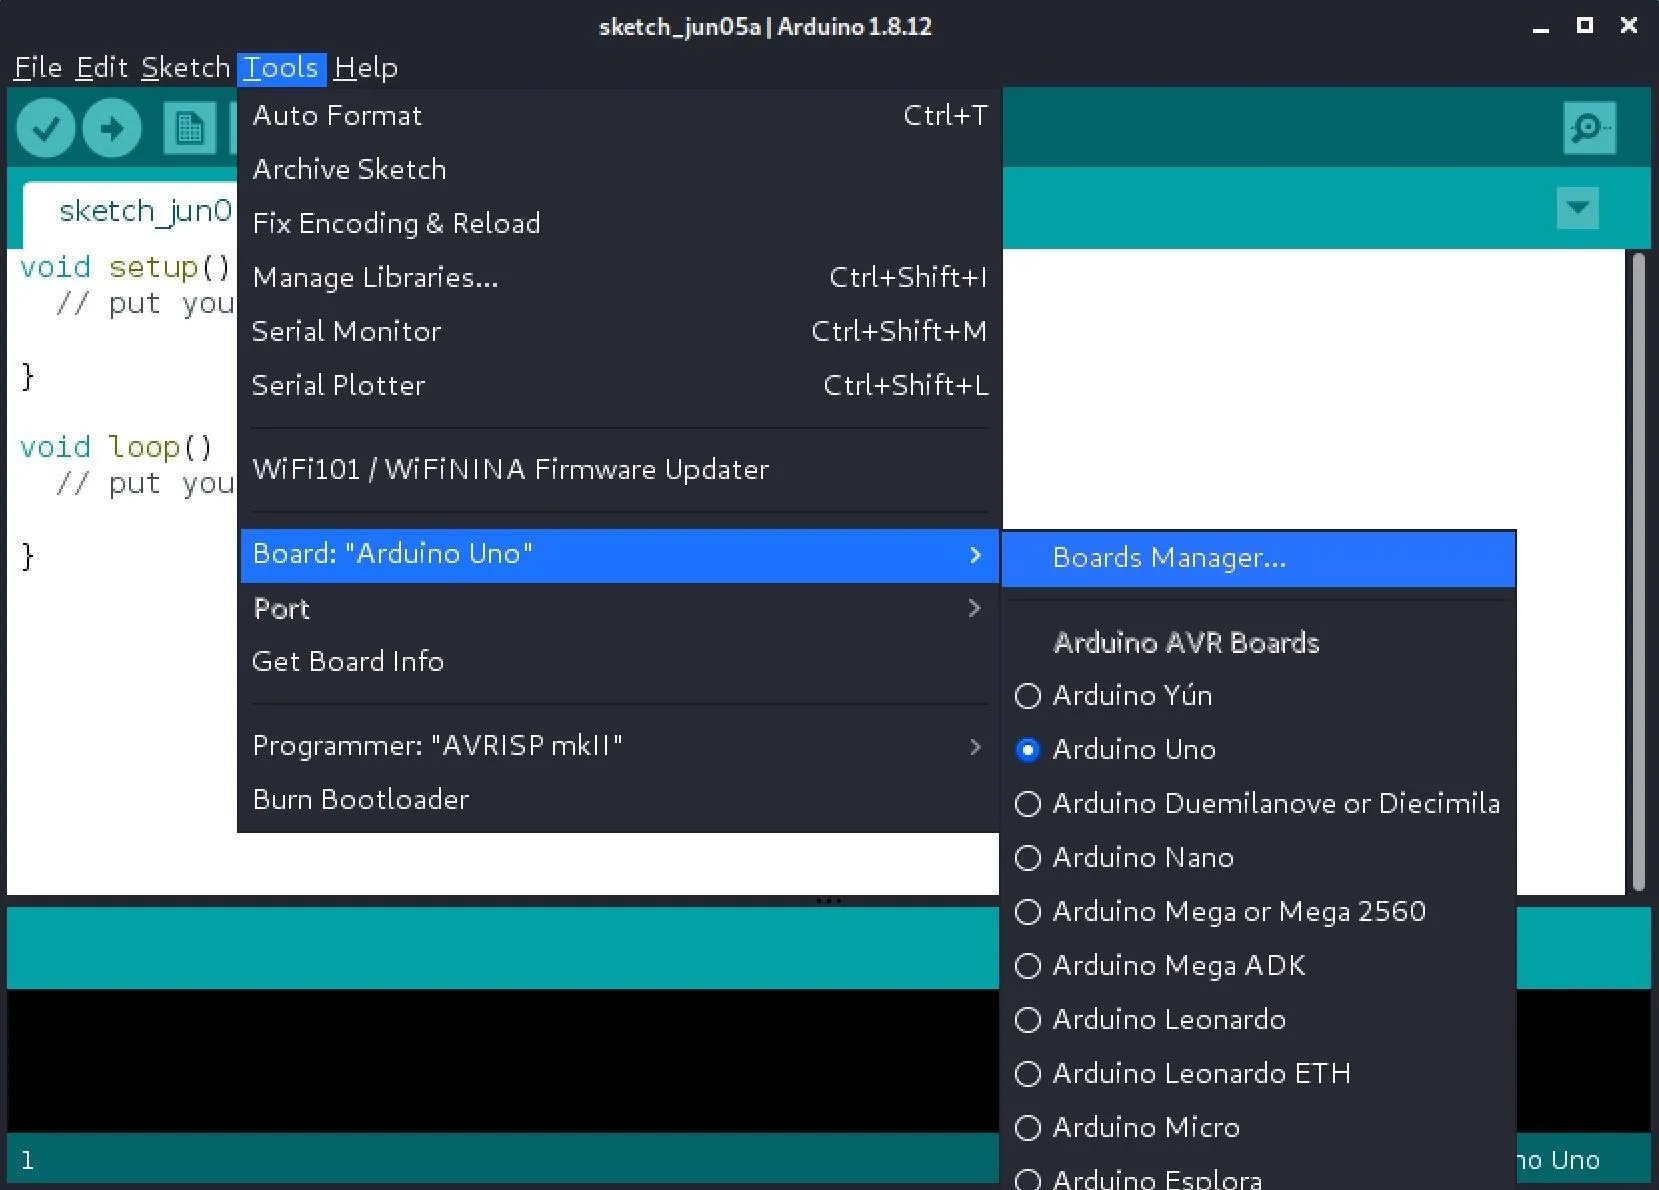The image size is (1659, 1190).
Task: Expand the Port submenu
Action: pyautogui.click(x=620, y=609)
